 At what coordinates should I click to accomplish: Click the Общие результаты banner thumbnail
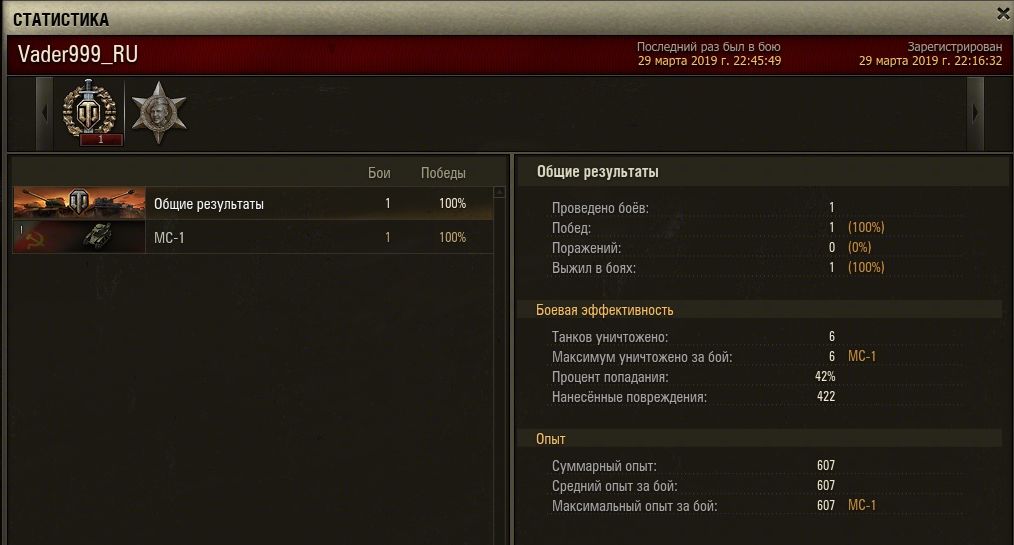(80, 204)
